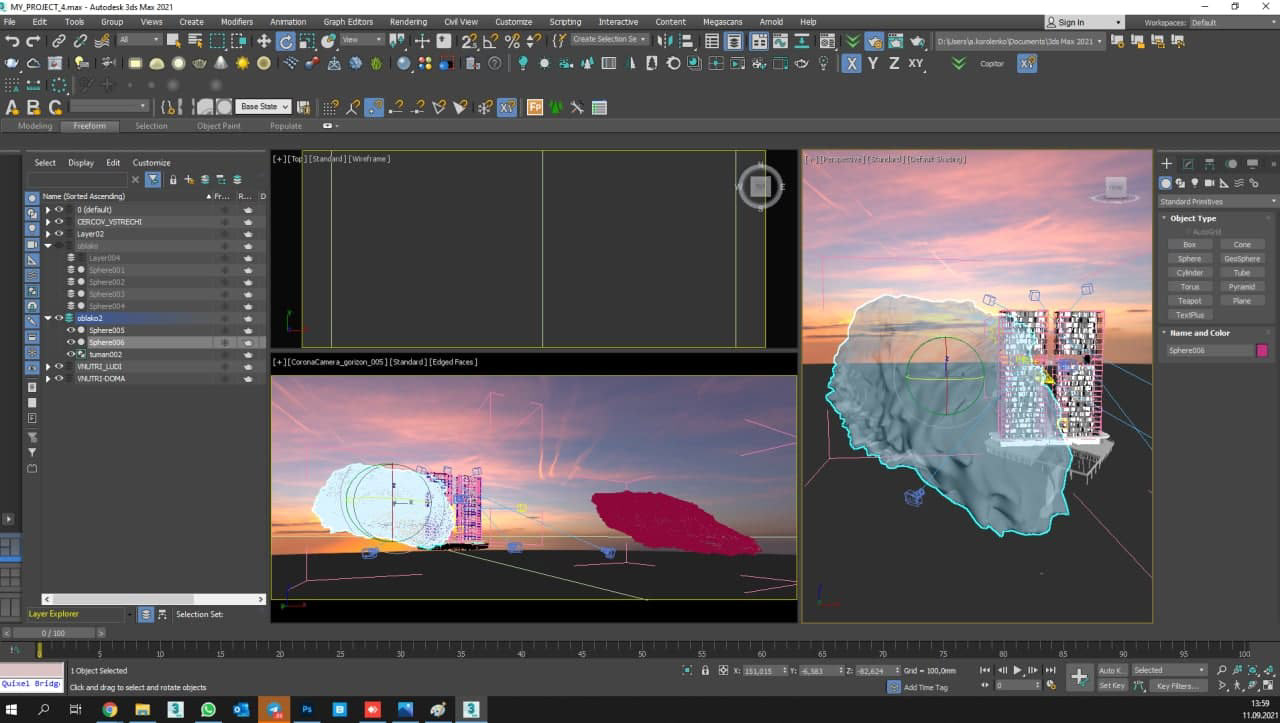1280x723 pixels.
Task: Restrict transform to the X axis button
Action: (x=851, y=63)
